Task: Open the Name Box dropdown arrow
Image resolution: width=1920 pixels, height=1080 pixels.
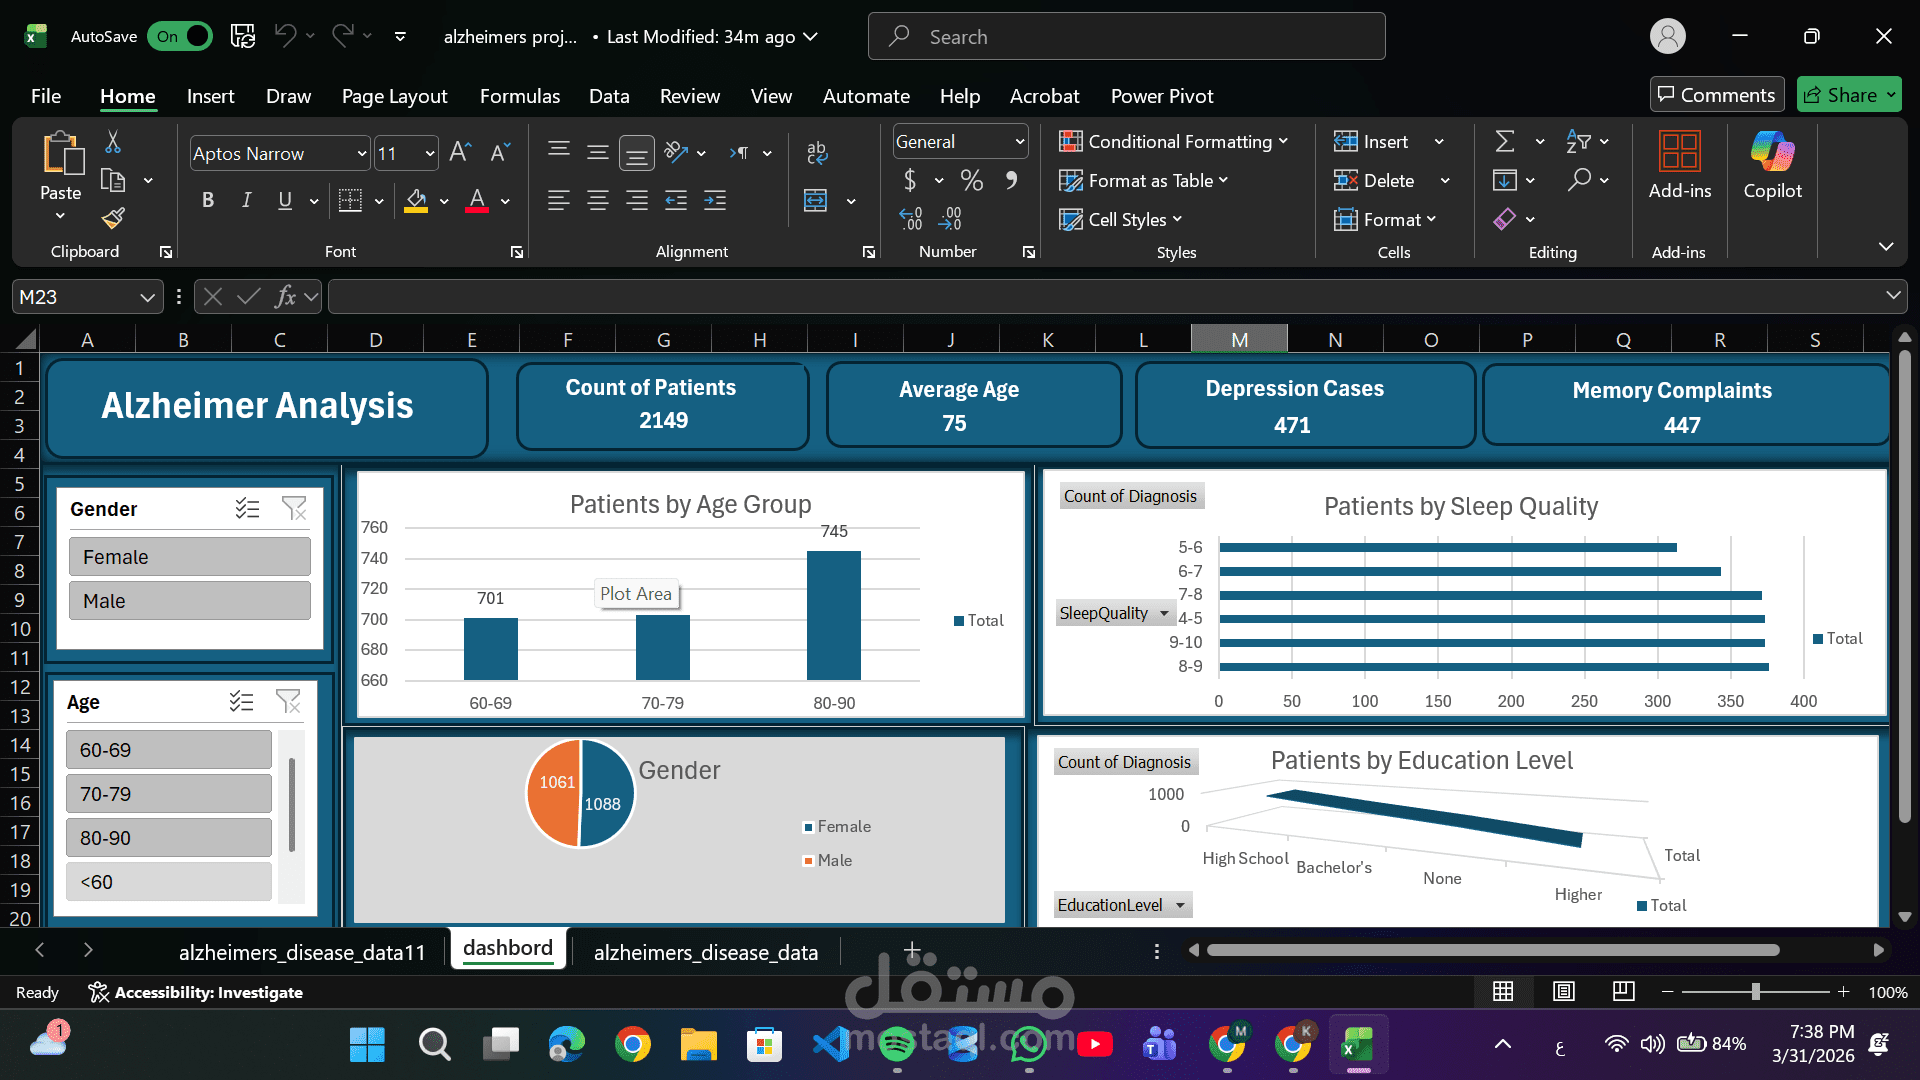Action: click(147, 297)
